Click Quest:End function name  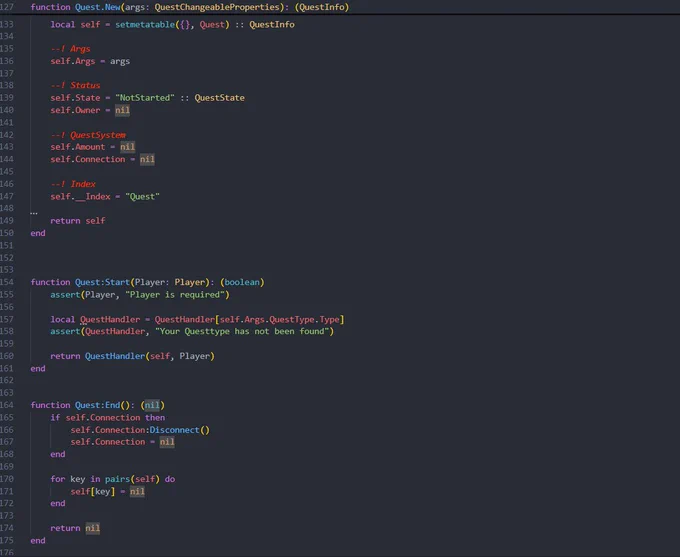click(98, 405)
